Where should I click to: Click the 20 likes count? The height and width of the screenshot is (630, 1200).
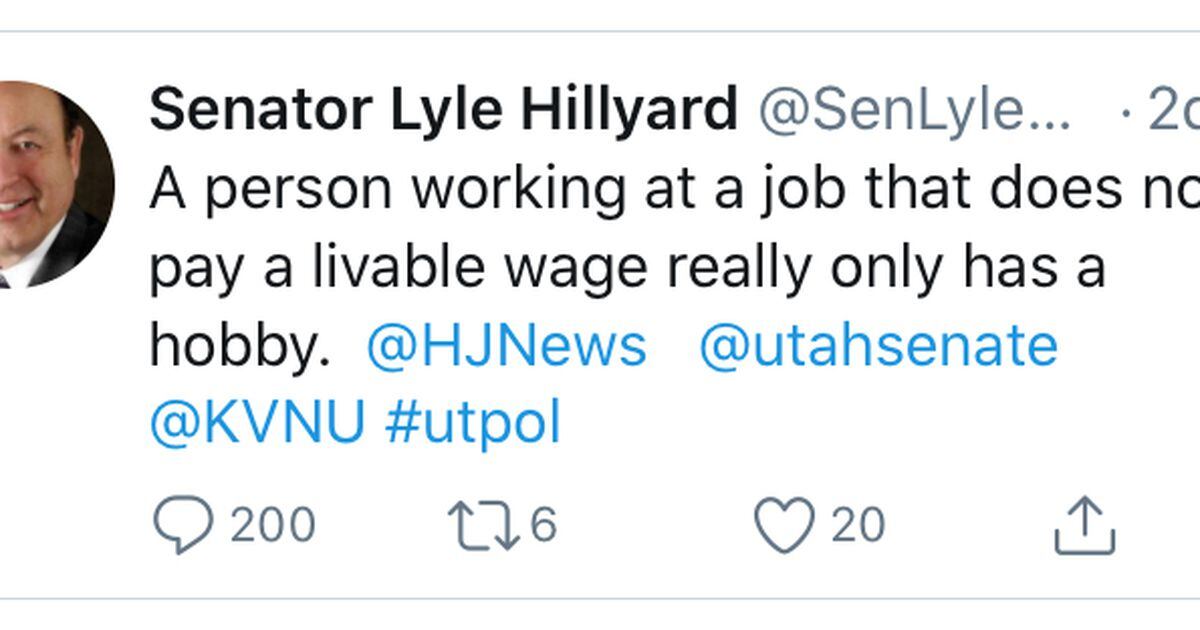pos(858,525)
